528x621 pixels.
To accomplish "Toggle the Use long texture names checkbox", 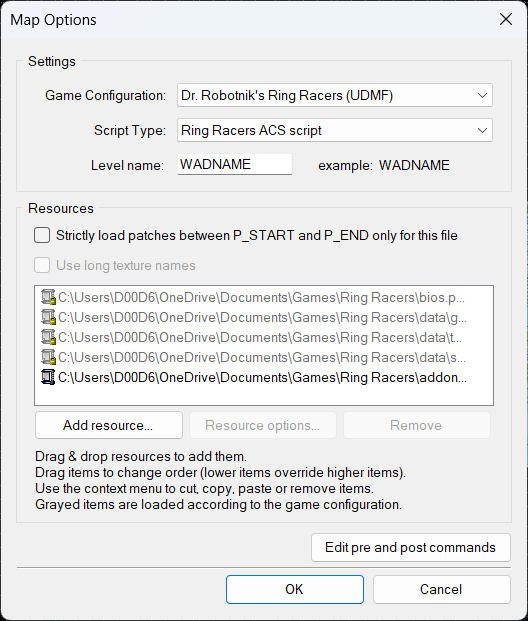I will [x=42, y=265].
